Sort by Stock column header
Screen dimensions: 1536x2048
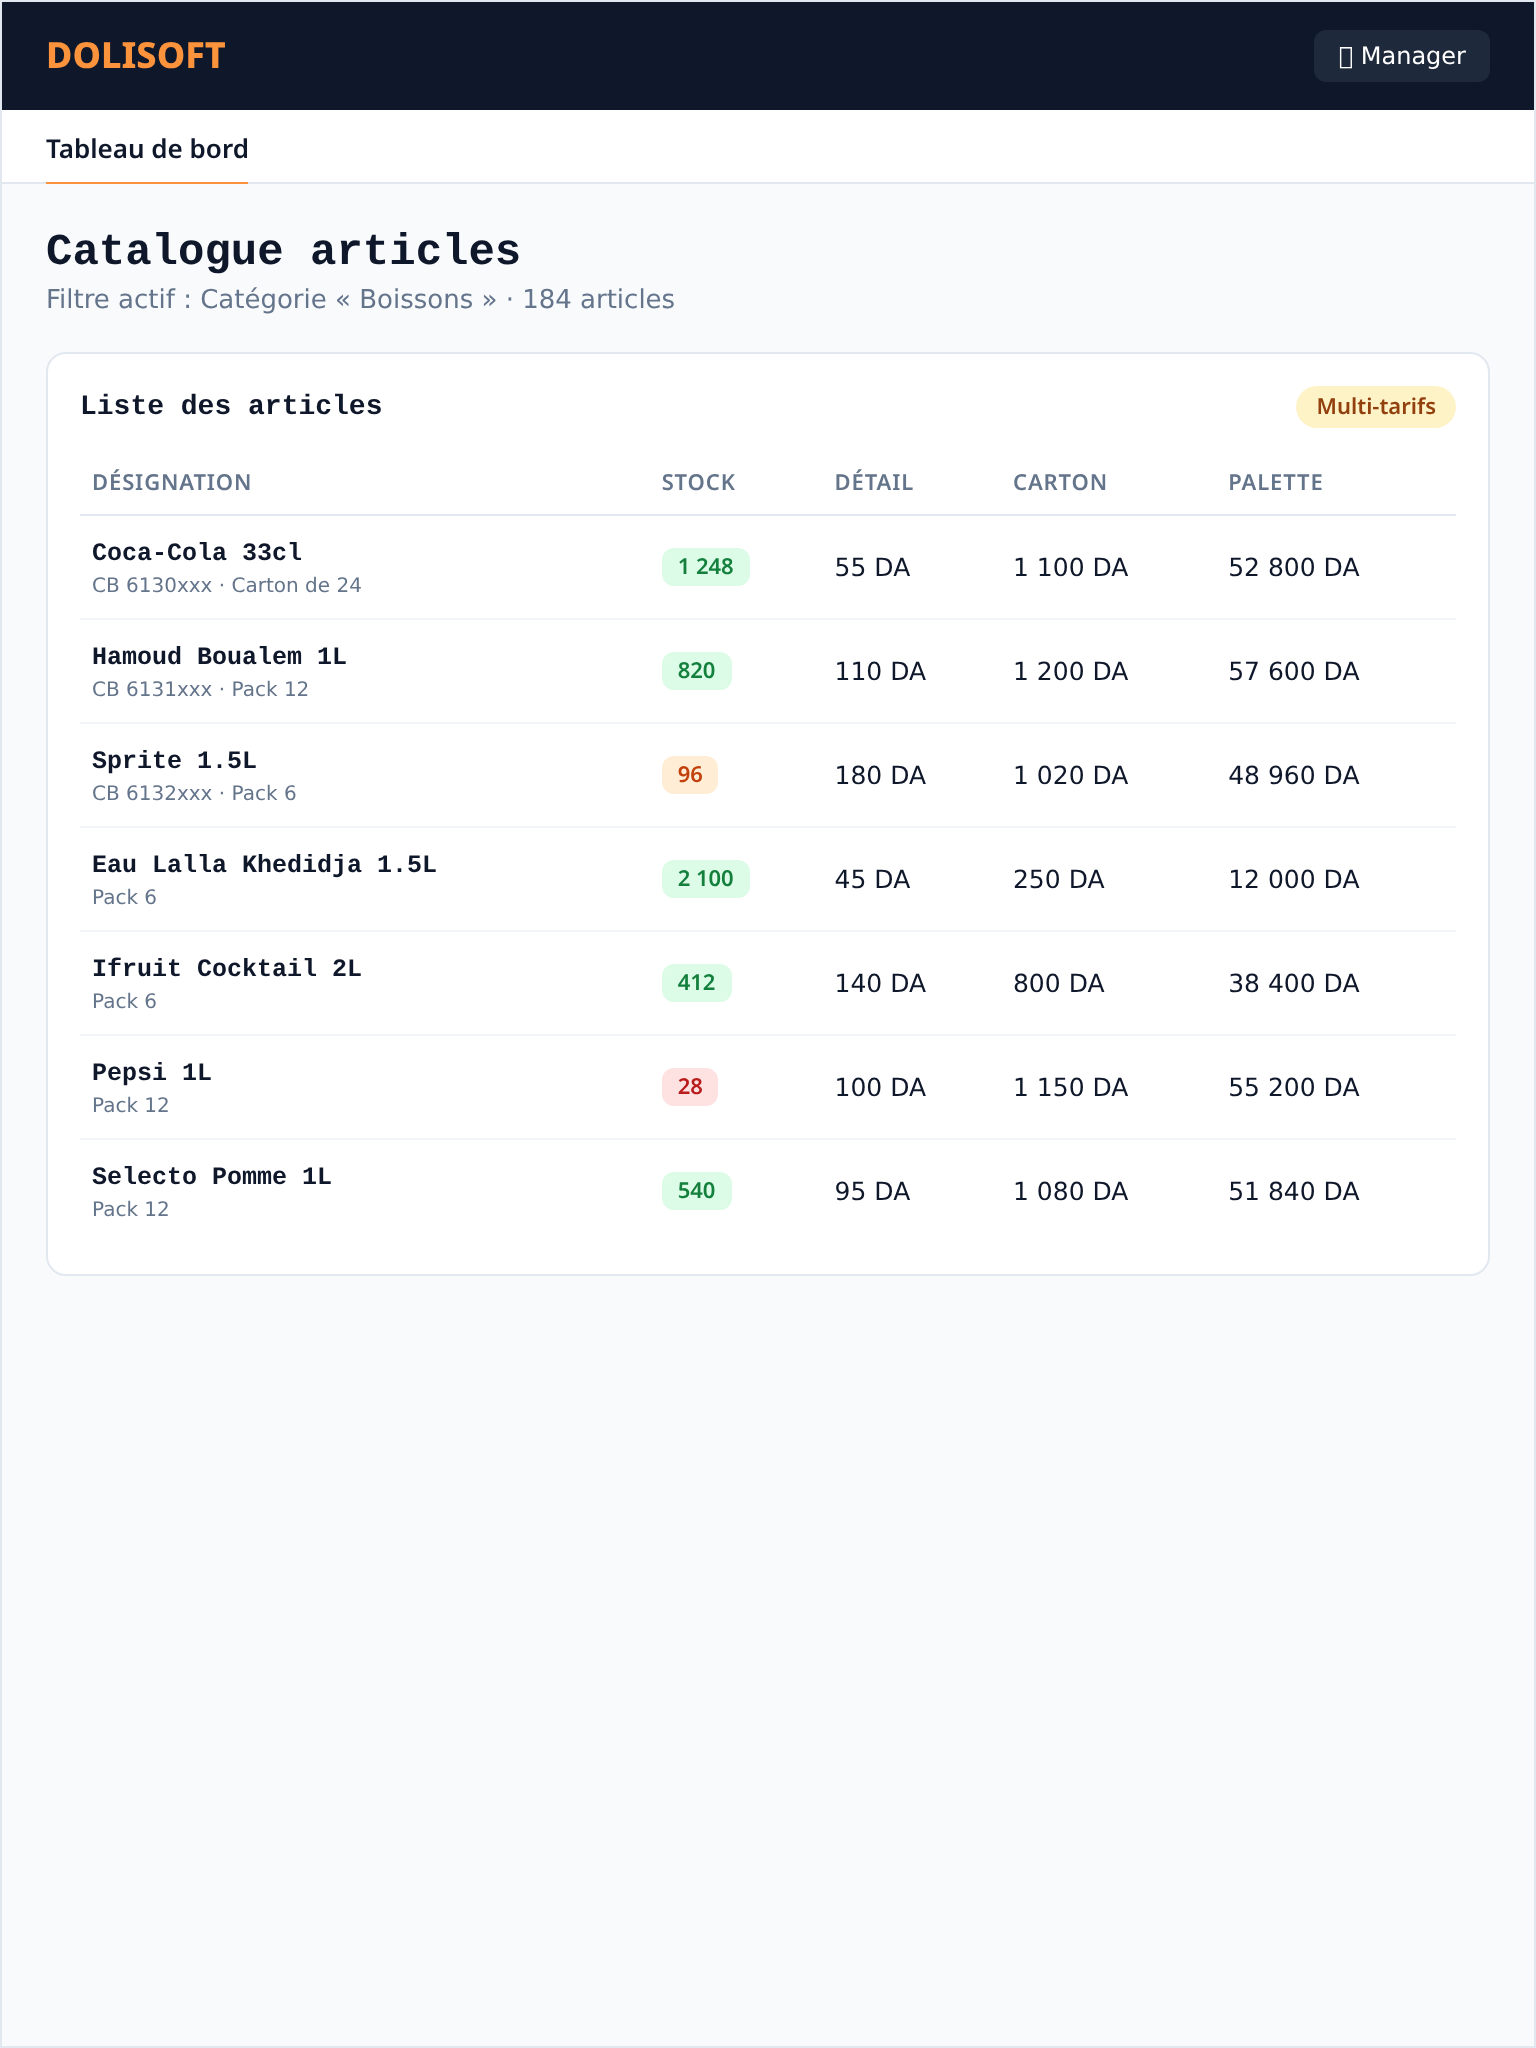[x=698, y=482]
